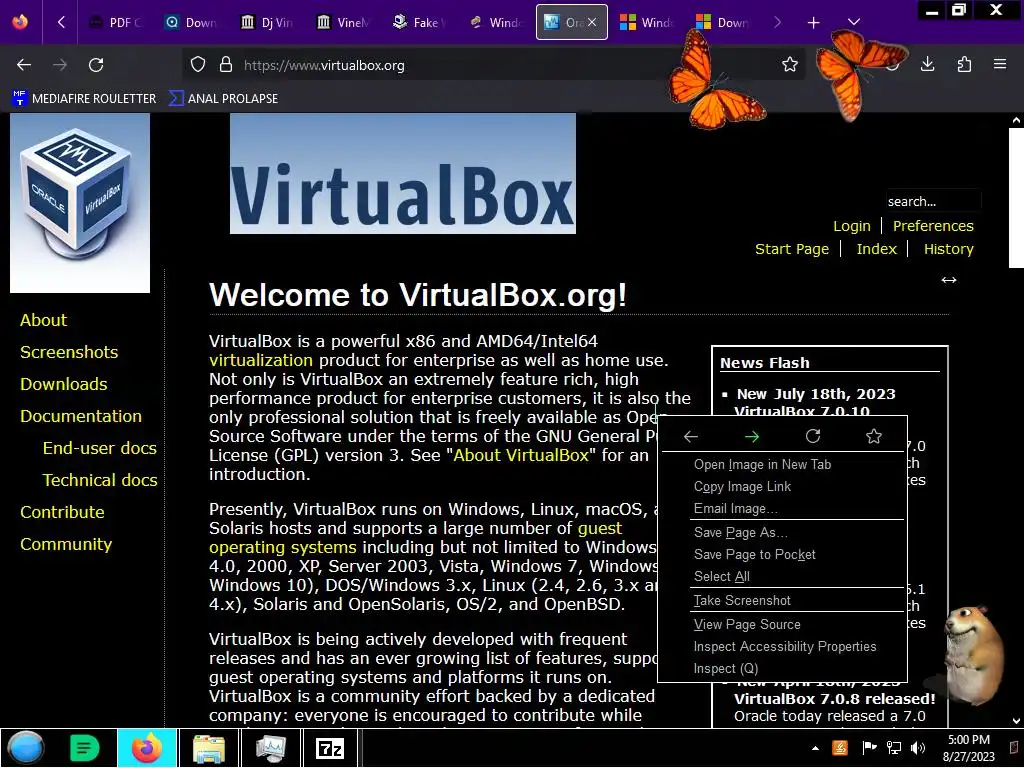Open the Preferences link
The image size is (1024, 768).
point(933,226)
